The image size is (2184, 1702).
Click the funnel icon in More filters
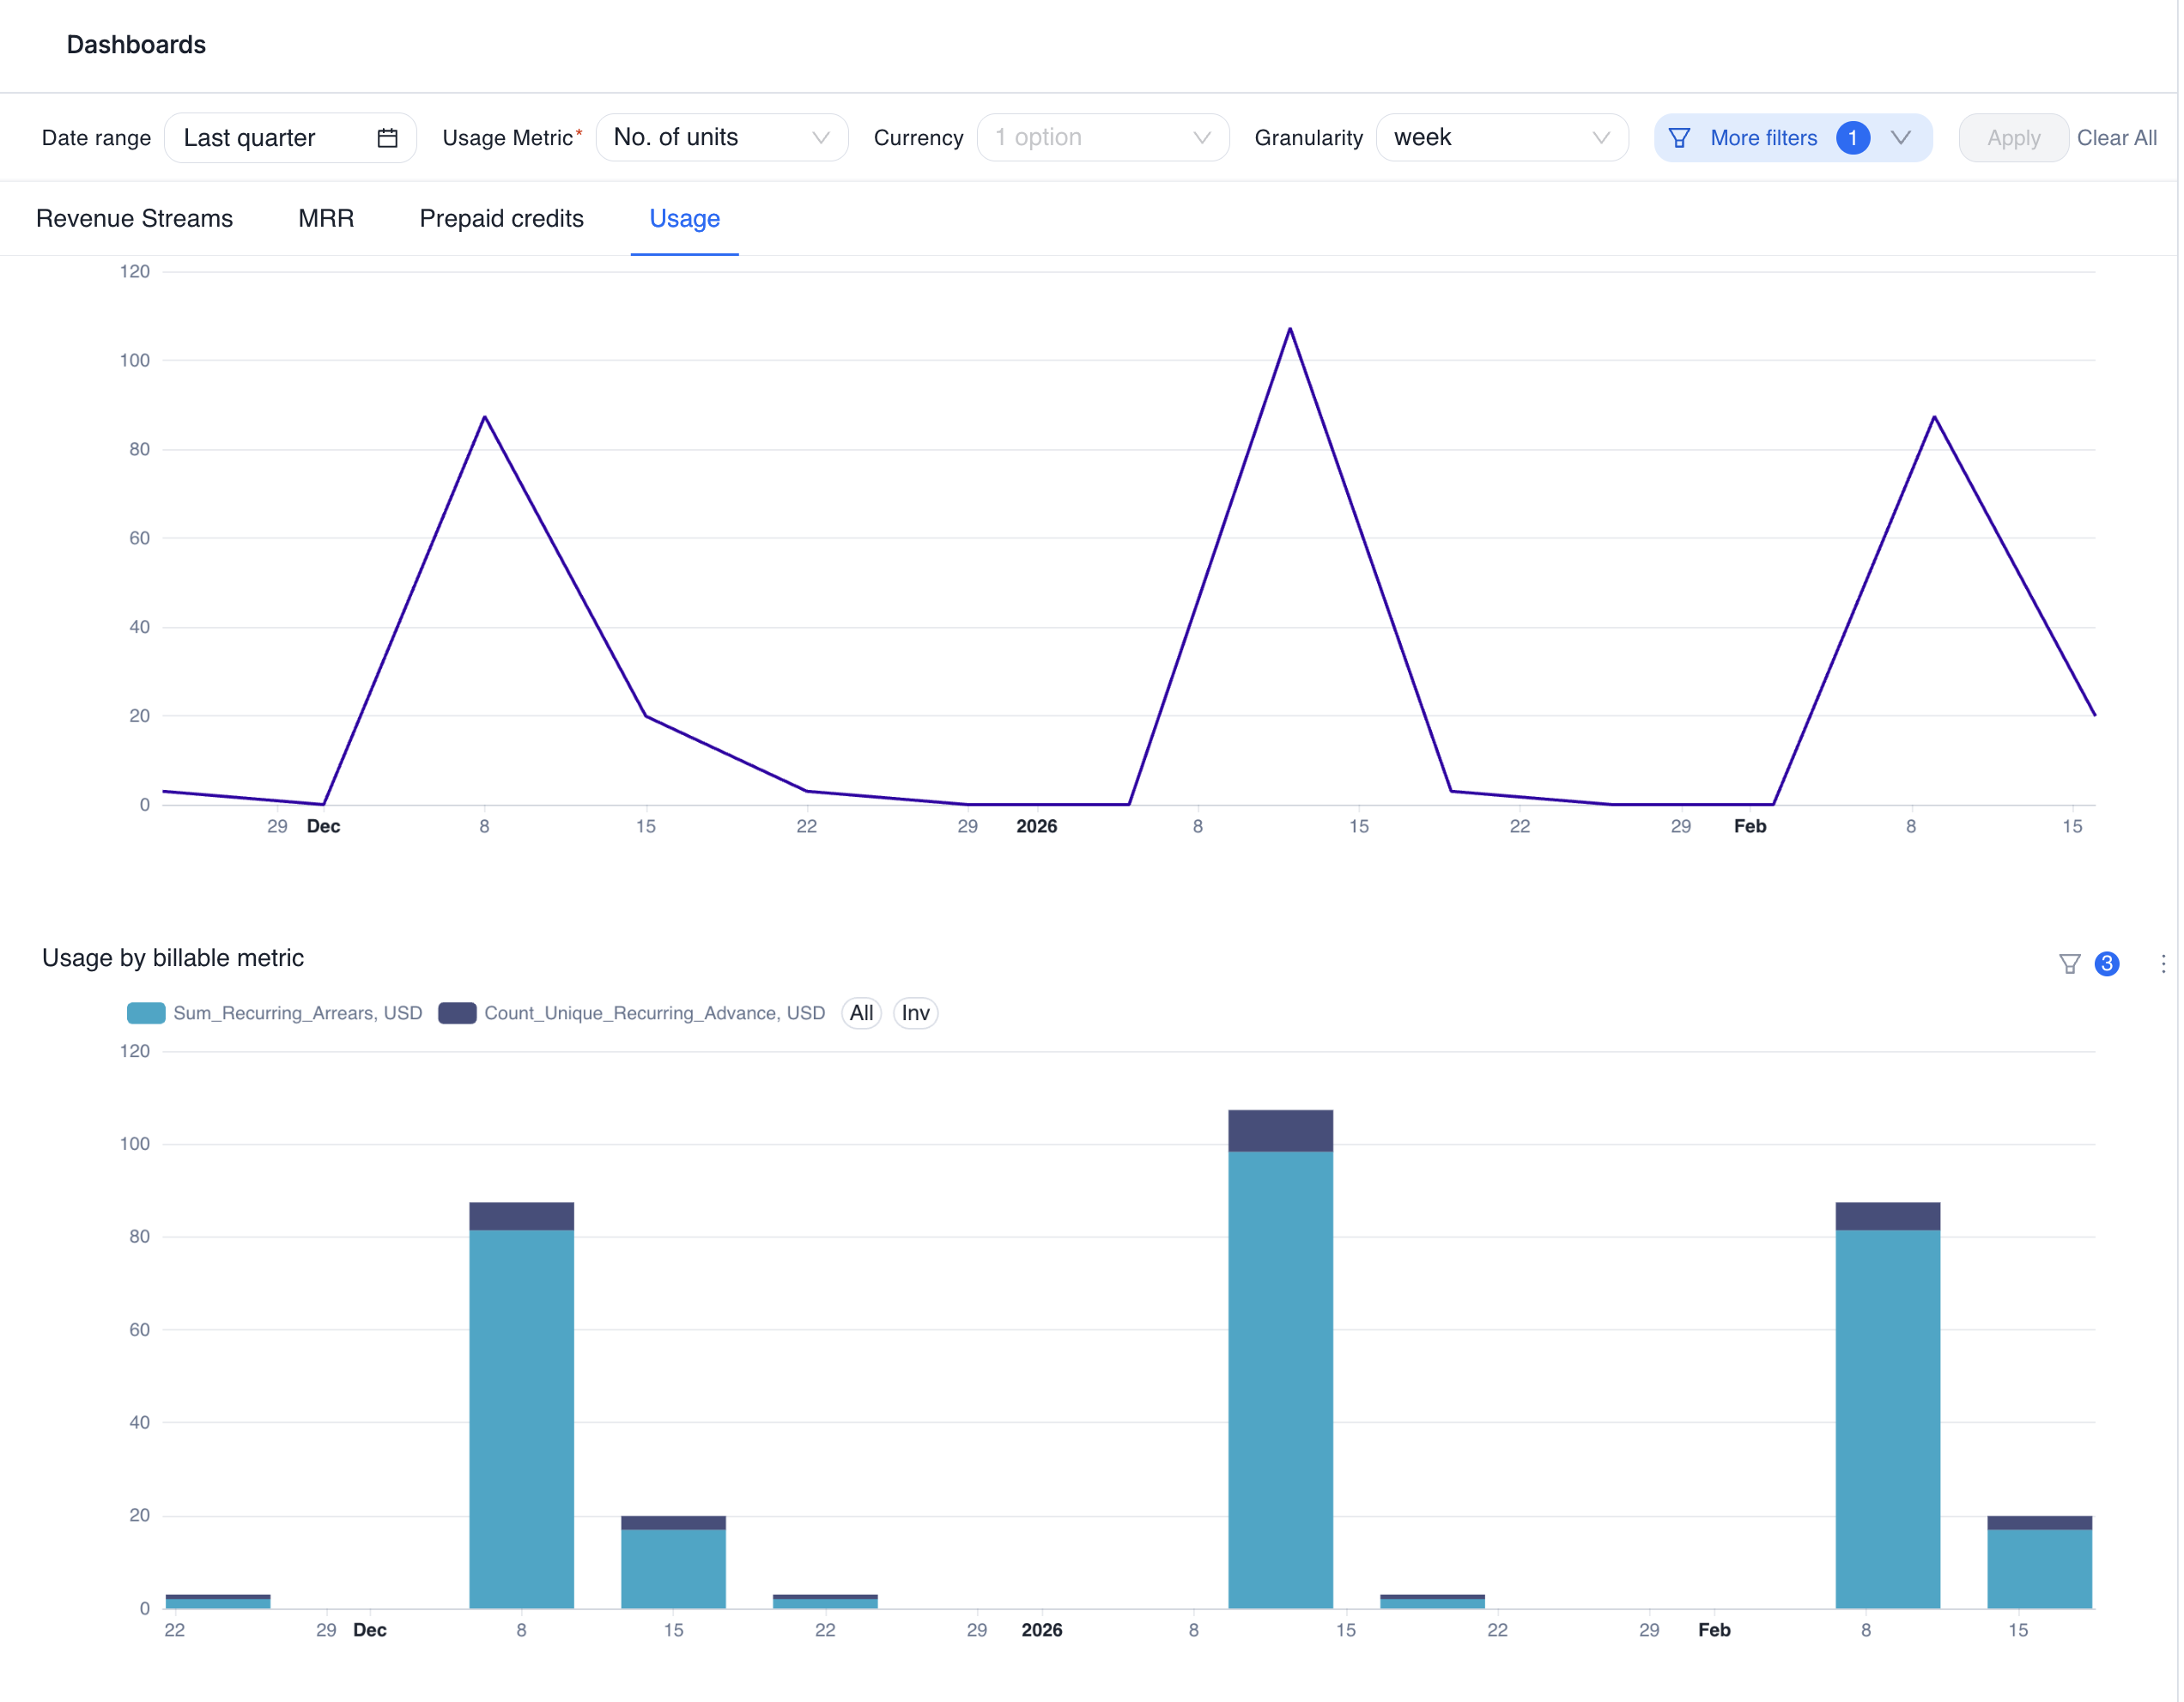point(1679,138)
